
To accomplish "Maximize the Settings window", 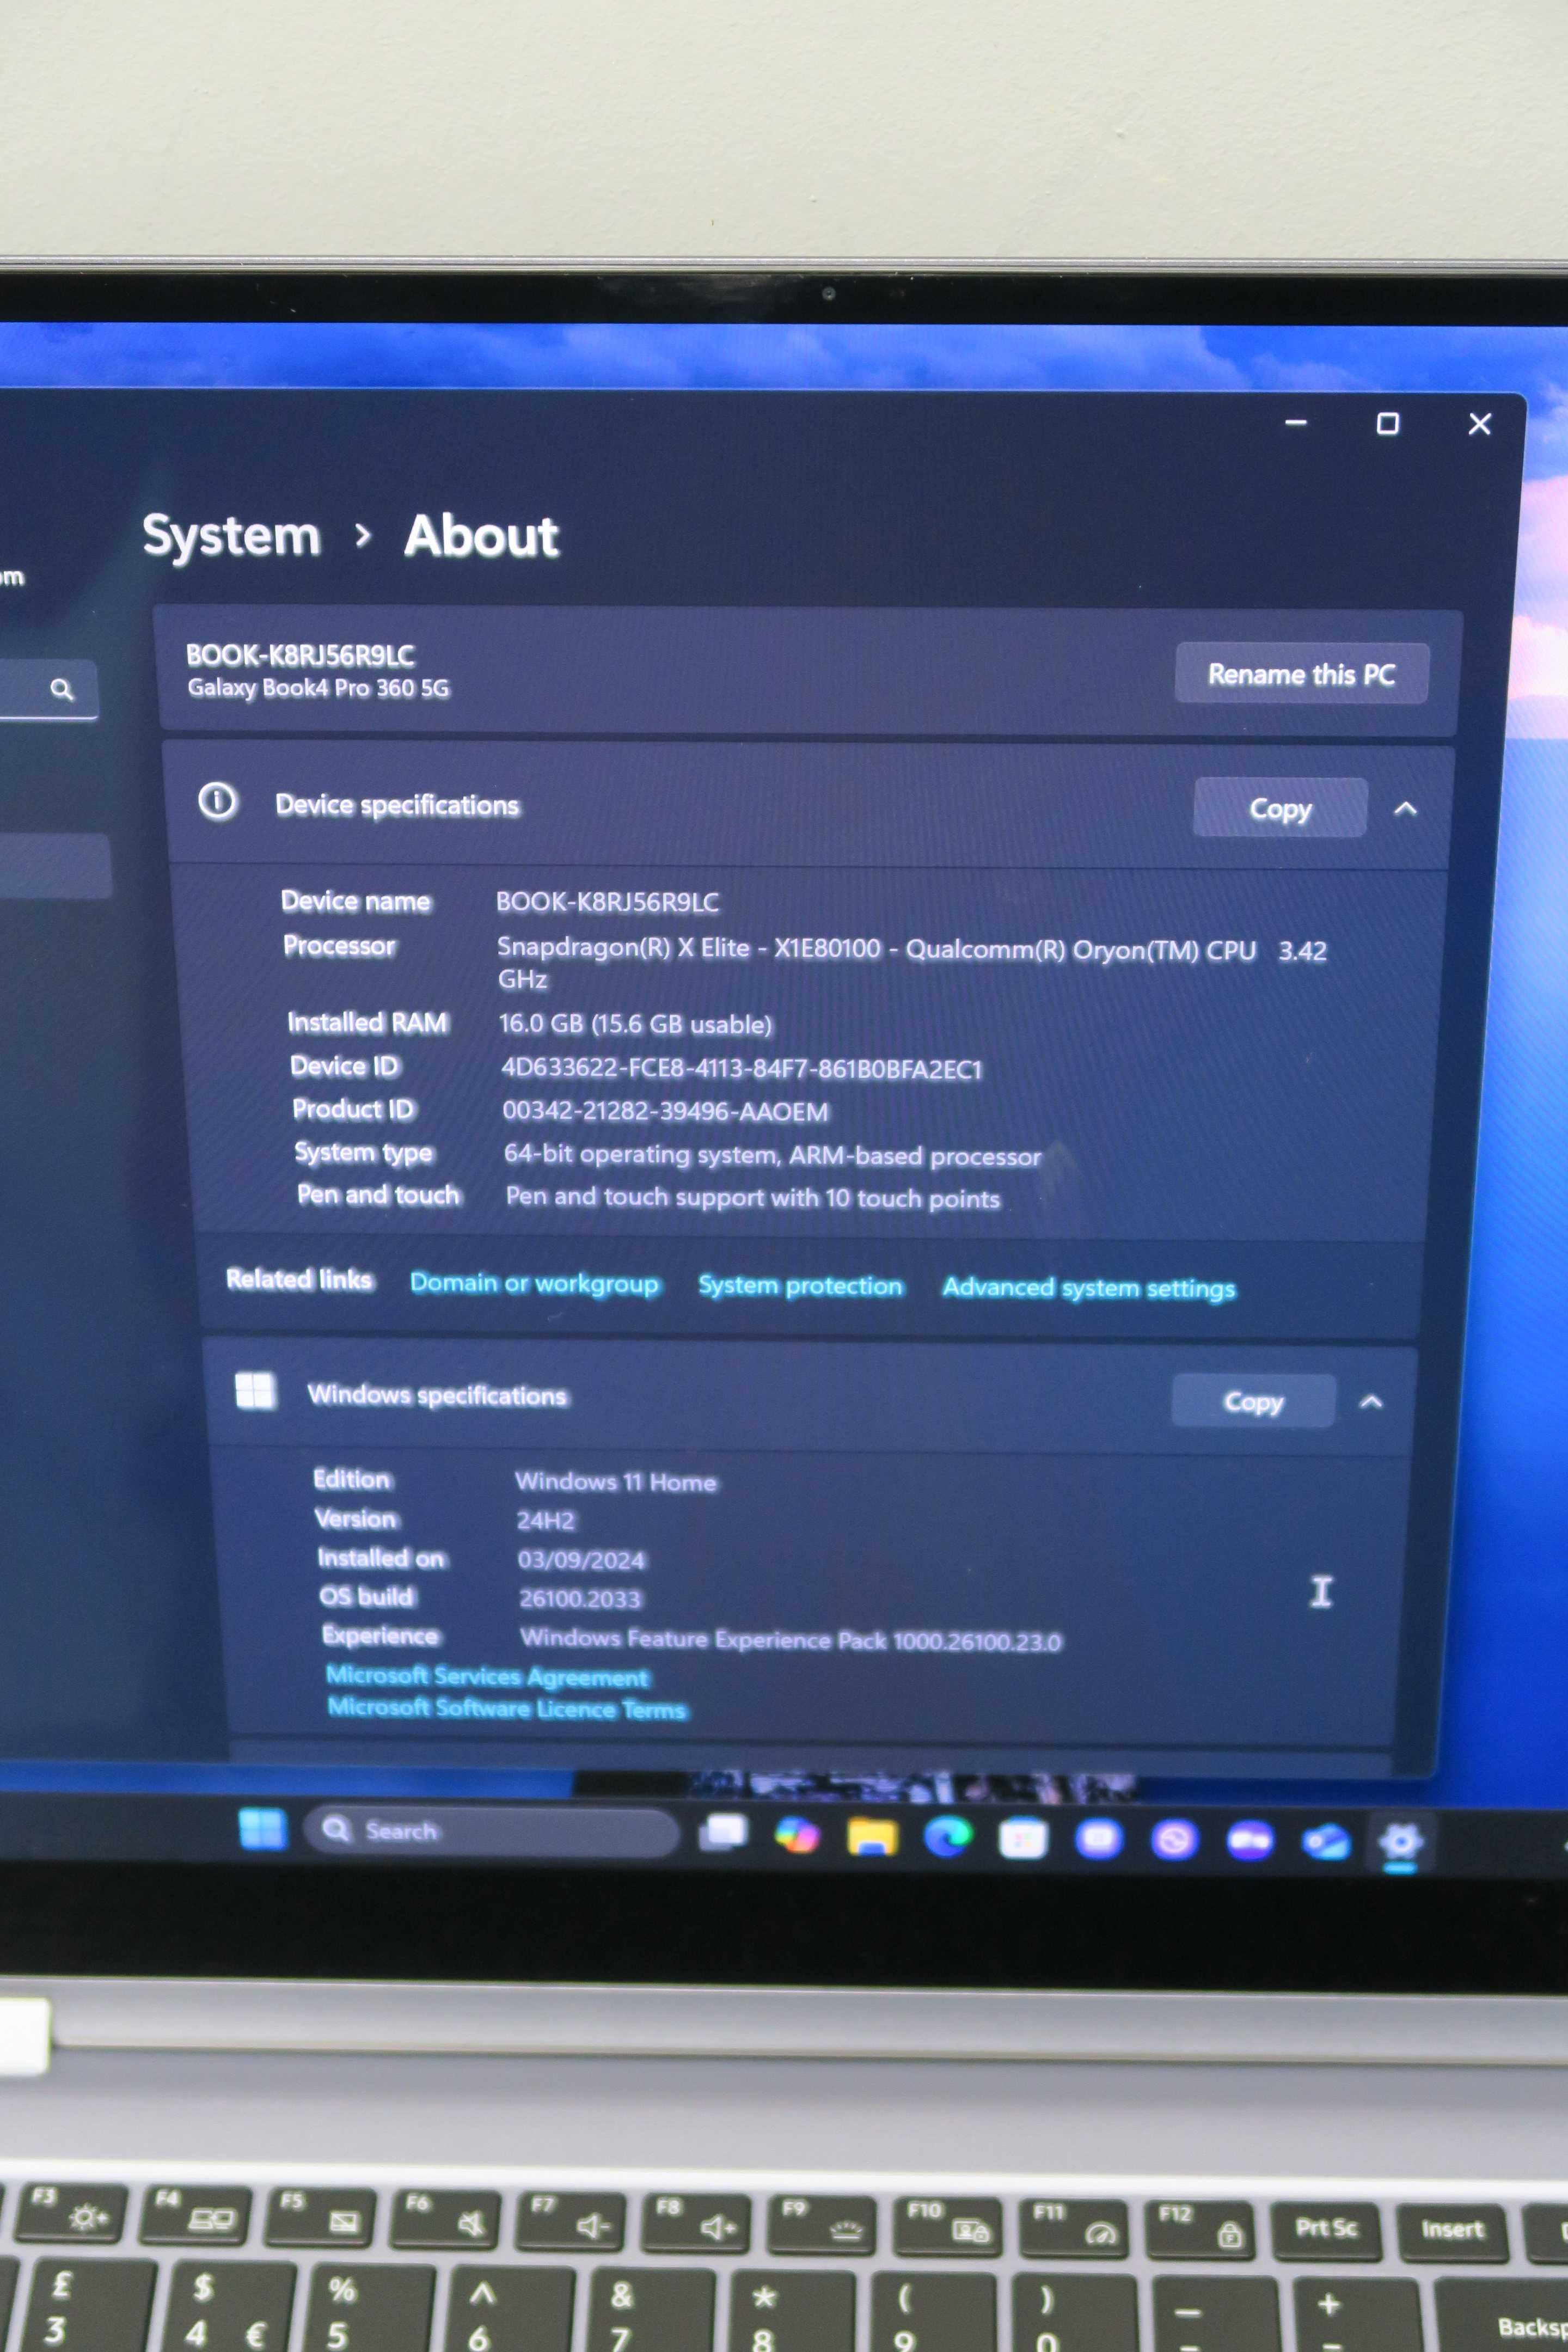I will [x=1387, y=424].
